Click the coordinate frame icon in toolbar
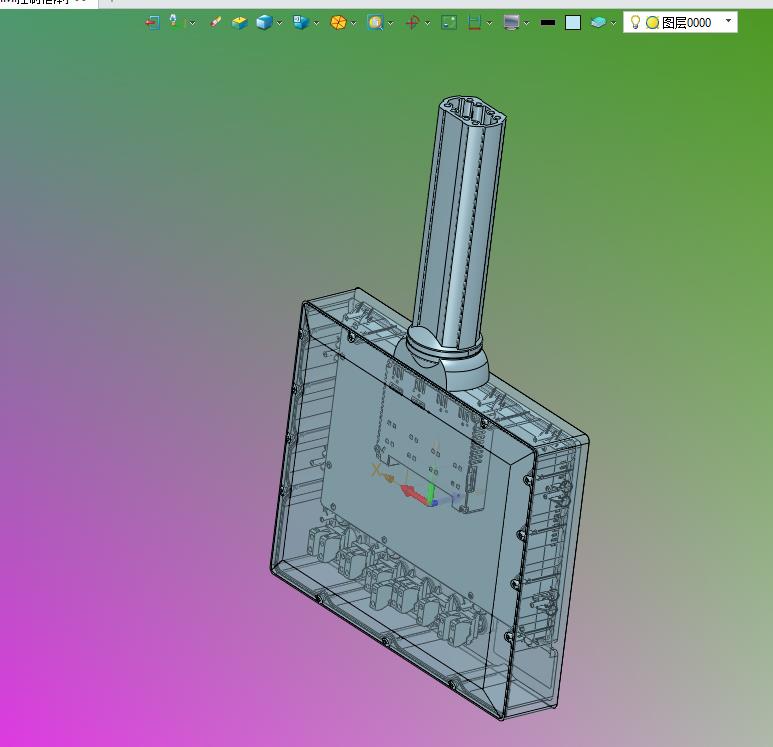The width and height of the screenshot is (773, 747). 174,21
